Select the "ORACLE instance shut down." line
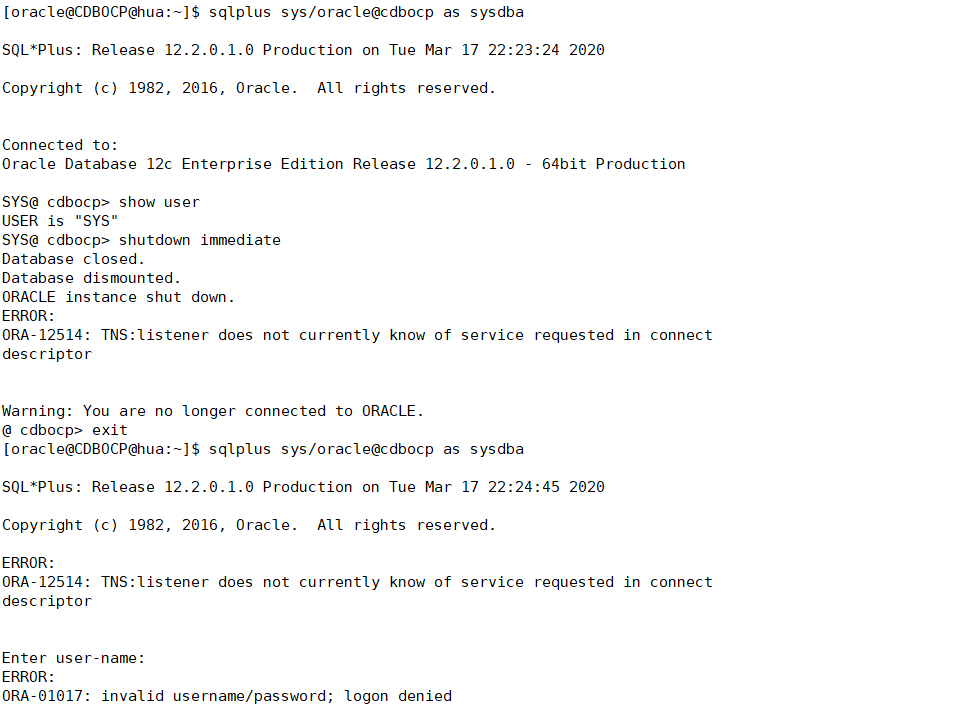 [x=118, y=297]
